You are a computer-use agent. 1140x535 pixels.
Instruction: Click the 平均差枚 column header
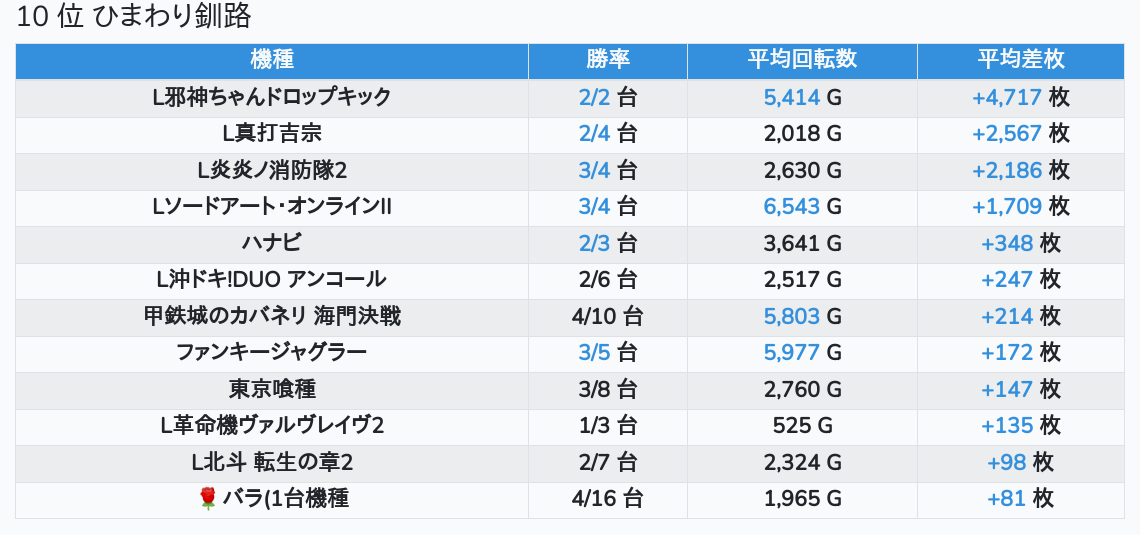coord(1021,60)
